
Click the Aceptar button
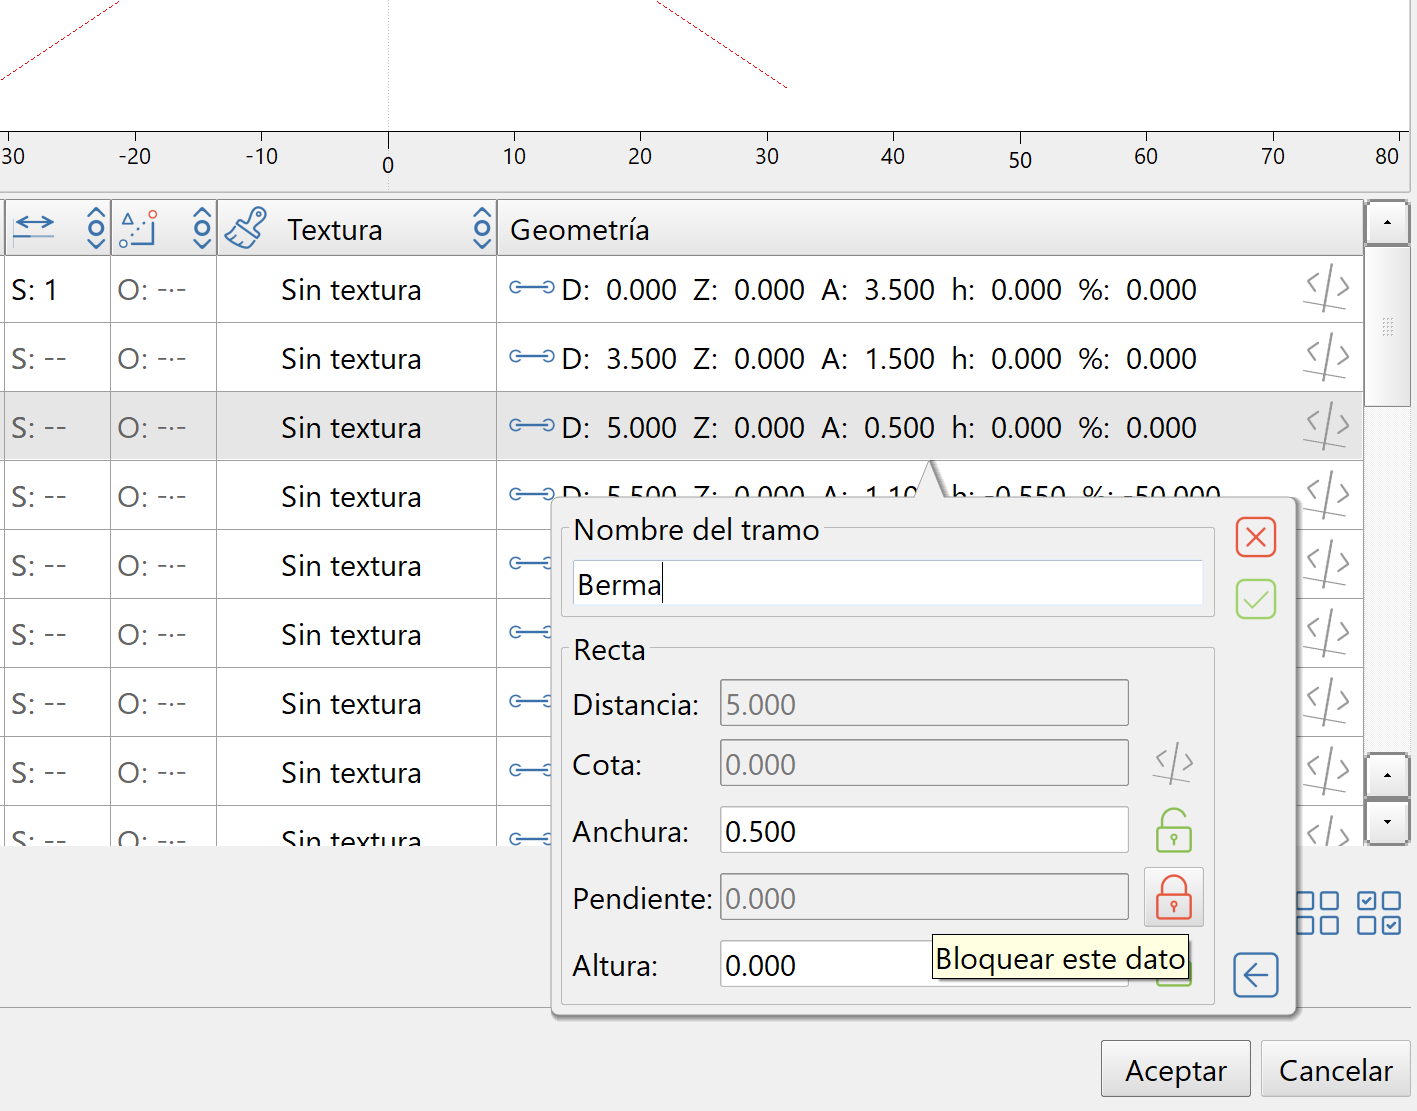pyautogui.click(x=1175, y=1069)
